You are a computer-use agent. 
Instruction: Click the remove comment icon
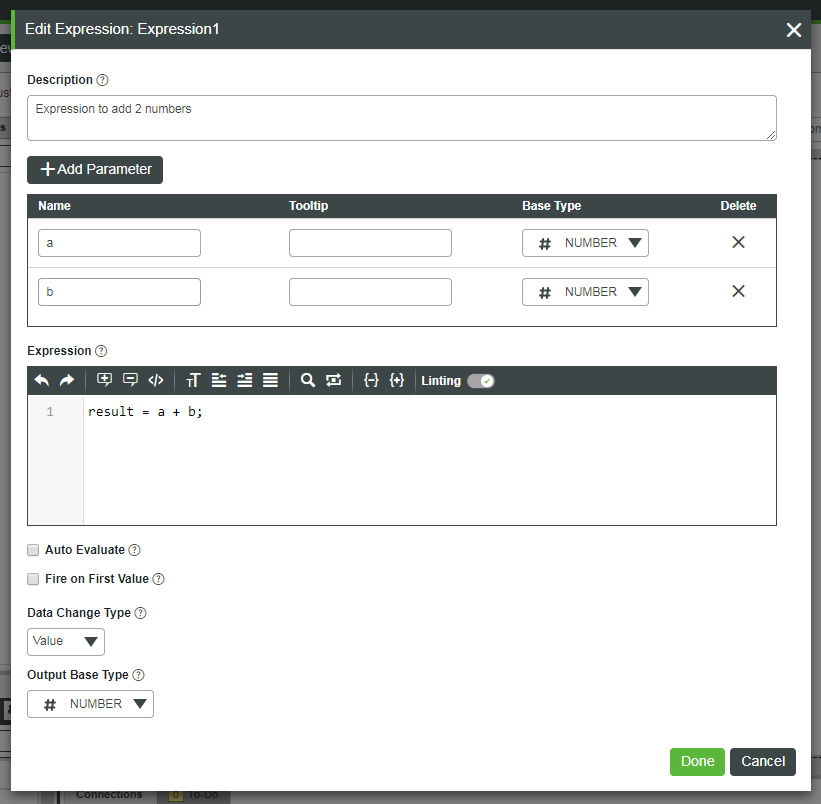tap(130, 380)
